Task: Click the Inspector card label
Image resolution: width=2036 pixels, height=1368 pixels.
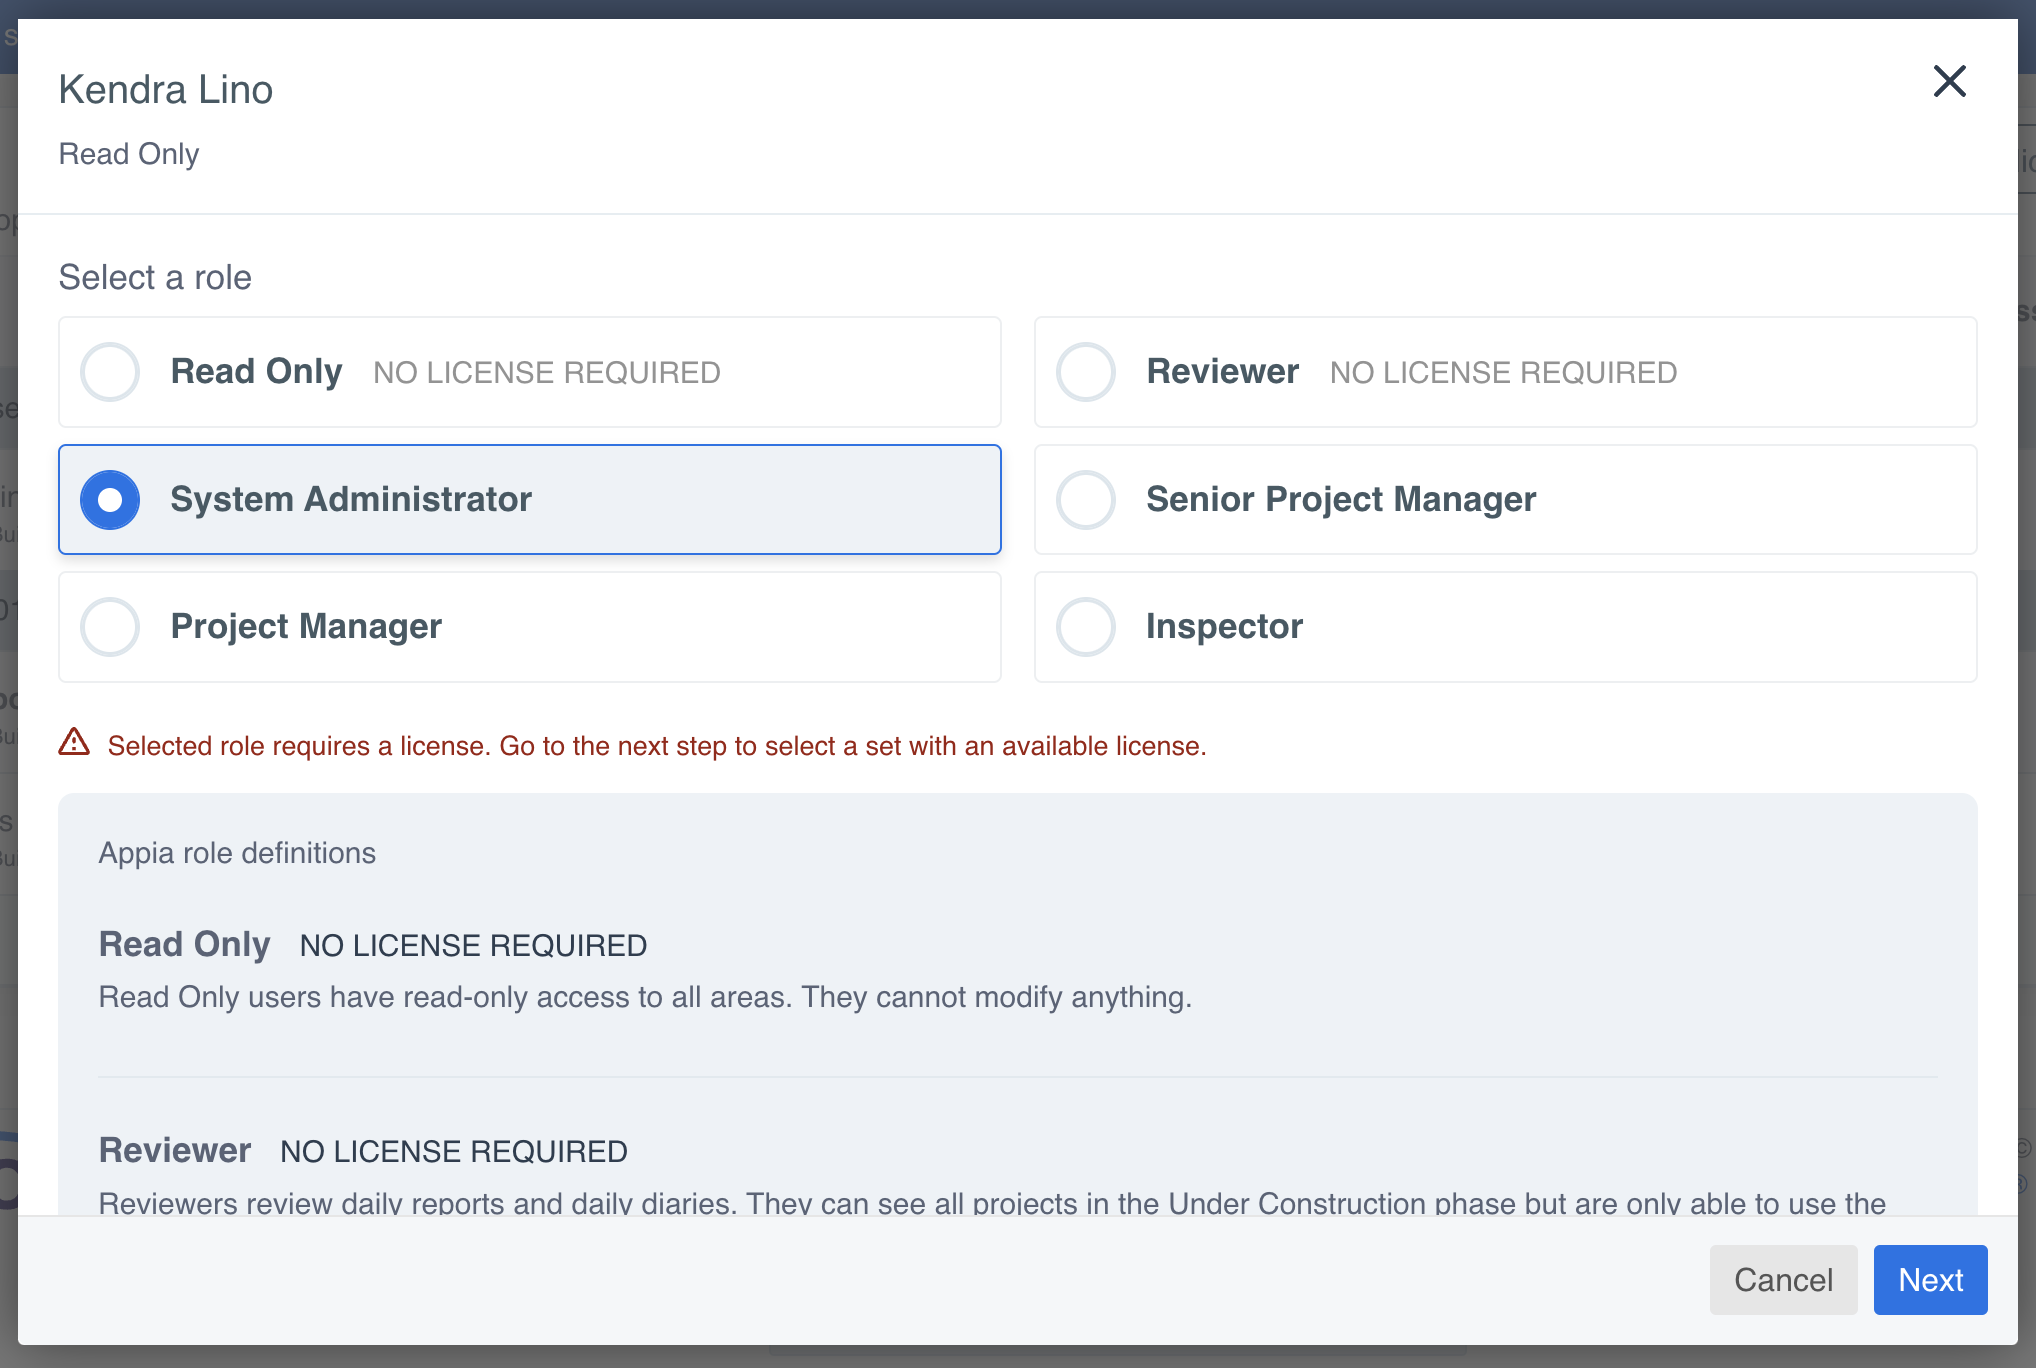Action: click(1224, 627)
